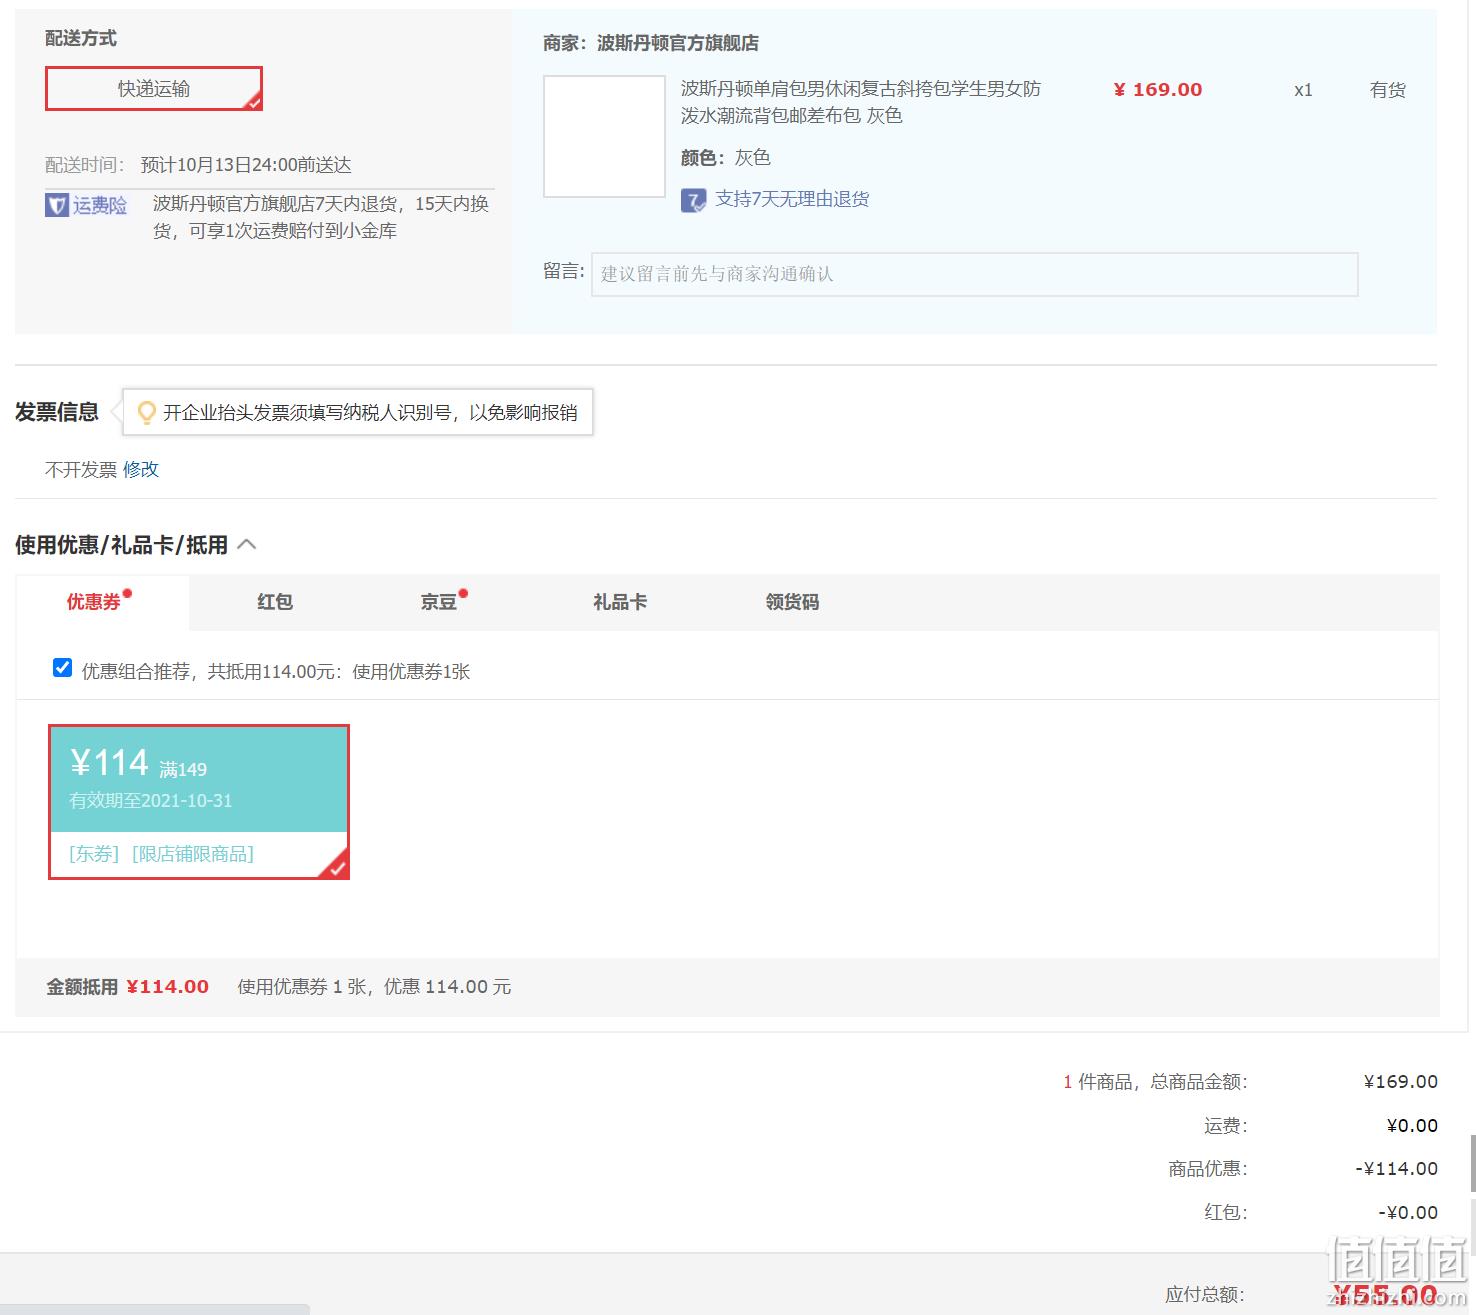
Task: Open the 运费险 link
Action: [x=100, y=205]
